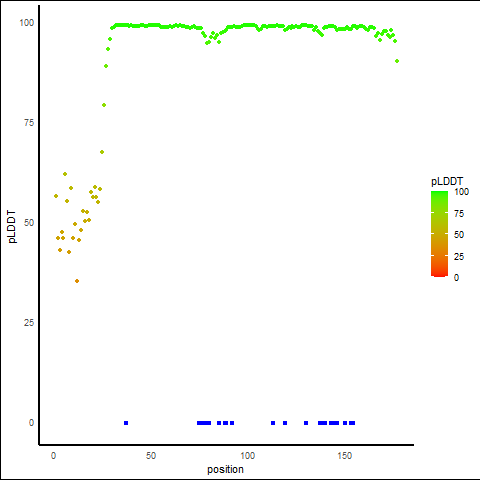Click the last green point near position 177
The width and height of the screenshot is (480, 480).
pyautogui.click(x=397, y=61)
